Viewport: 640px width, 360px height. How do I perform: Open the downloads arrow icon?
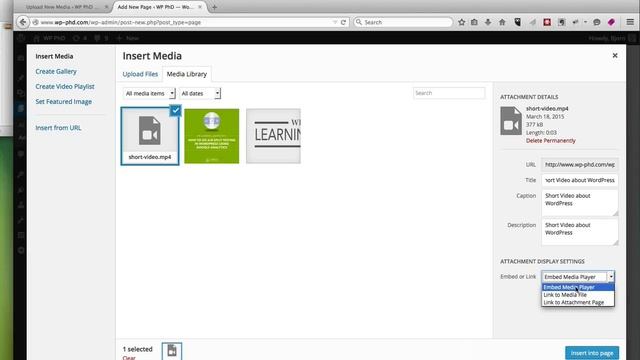coord(488,22)
